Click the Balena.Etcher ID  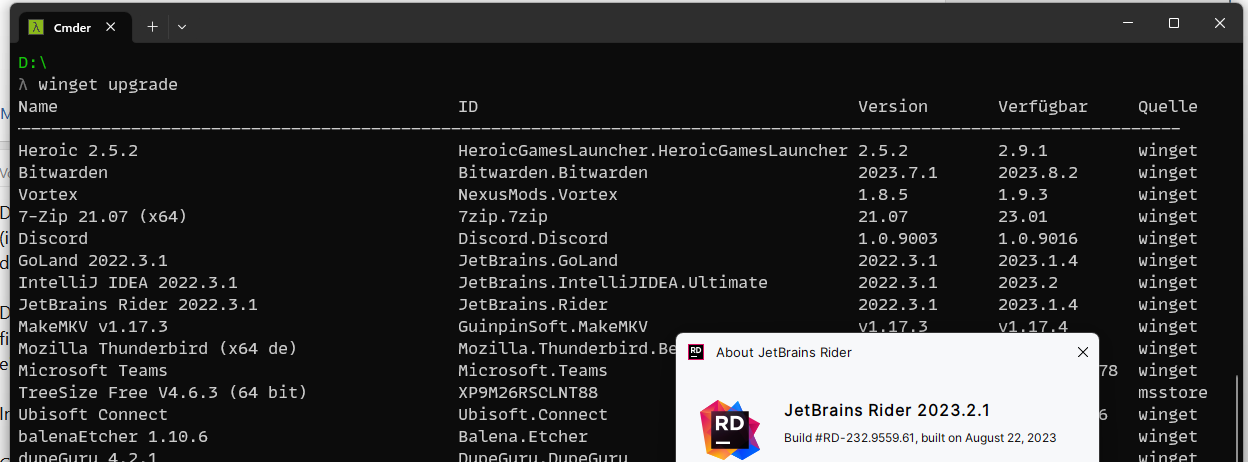point(523,437)
